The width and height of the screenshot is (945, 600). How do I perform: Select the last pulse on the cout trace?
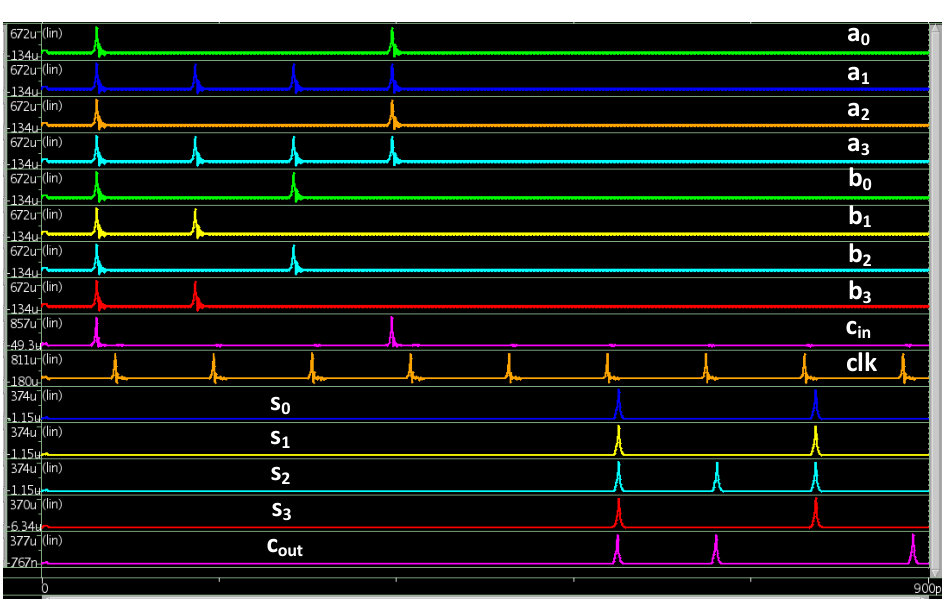[913, 549]
